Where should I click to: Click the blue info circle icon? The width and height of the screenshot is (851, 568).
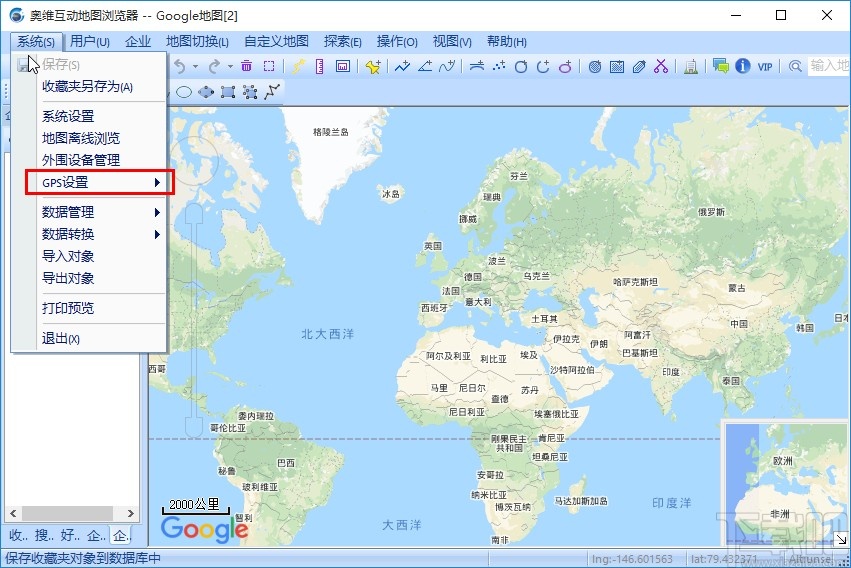click(742, 66)
